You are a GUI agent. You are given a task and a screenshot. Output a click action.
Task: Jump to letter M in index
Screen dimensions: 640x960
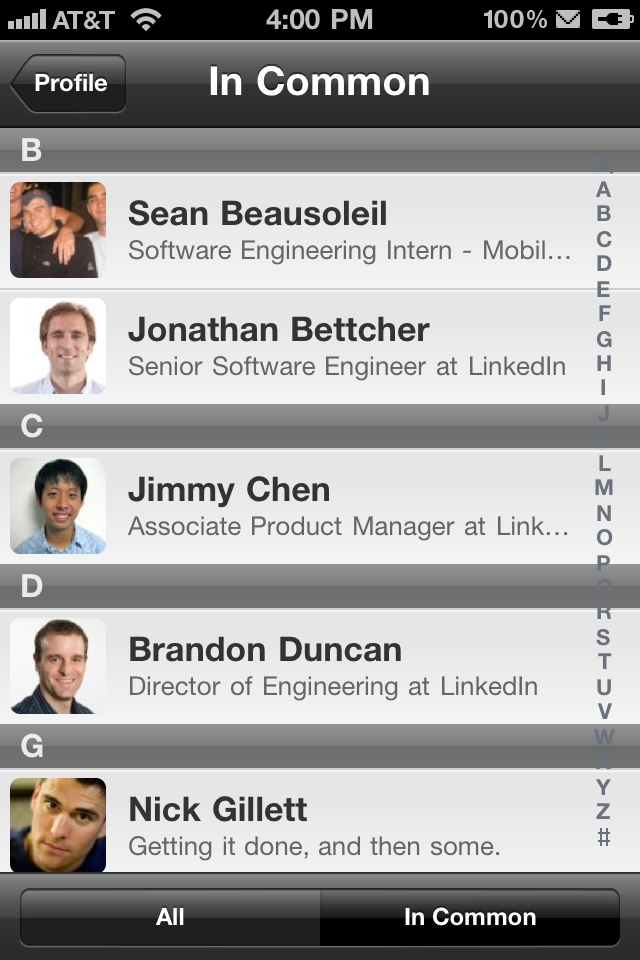point(604,488)
